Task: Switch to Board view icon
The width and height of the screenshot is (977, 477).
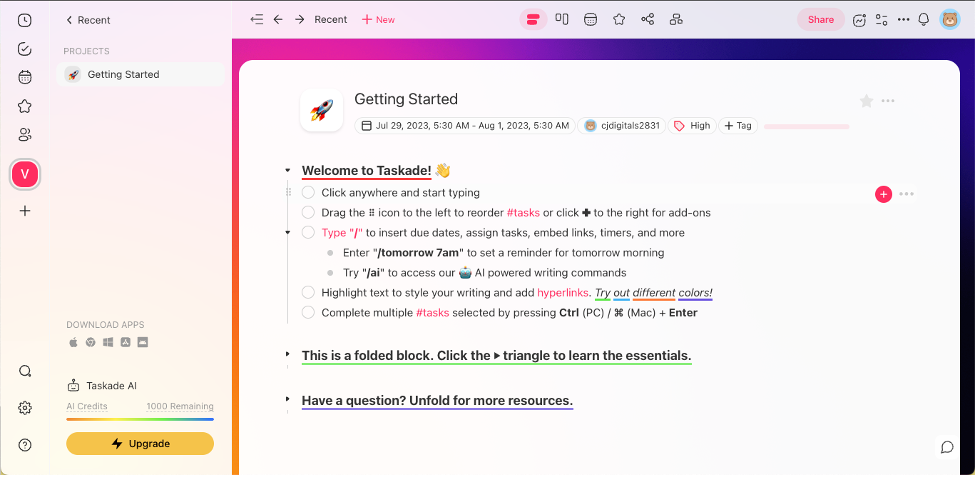Action: (562, 19)
